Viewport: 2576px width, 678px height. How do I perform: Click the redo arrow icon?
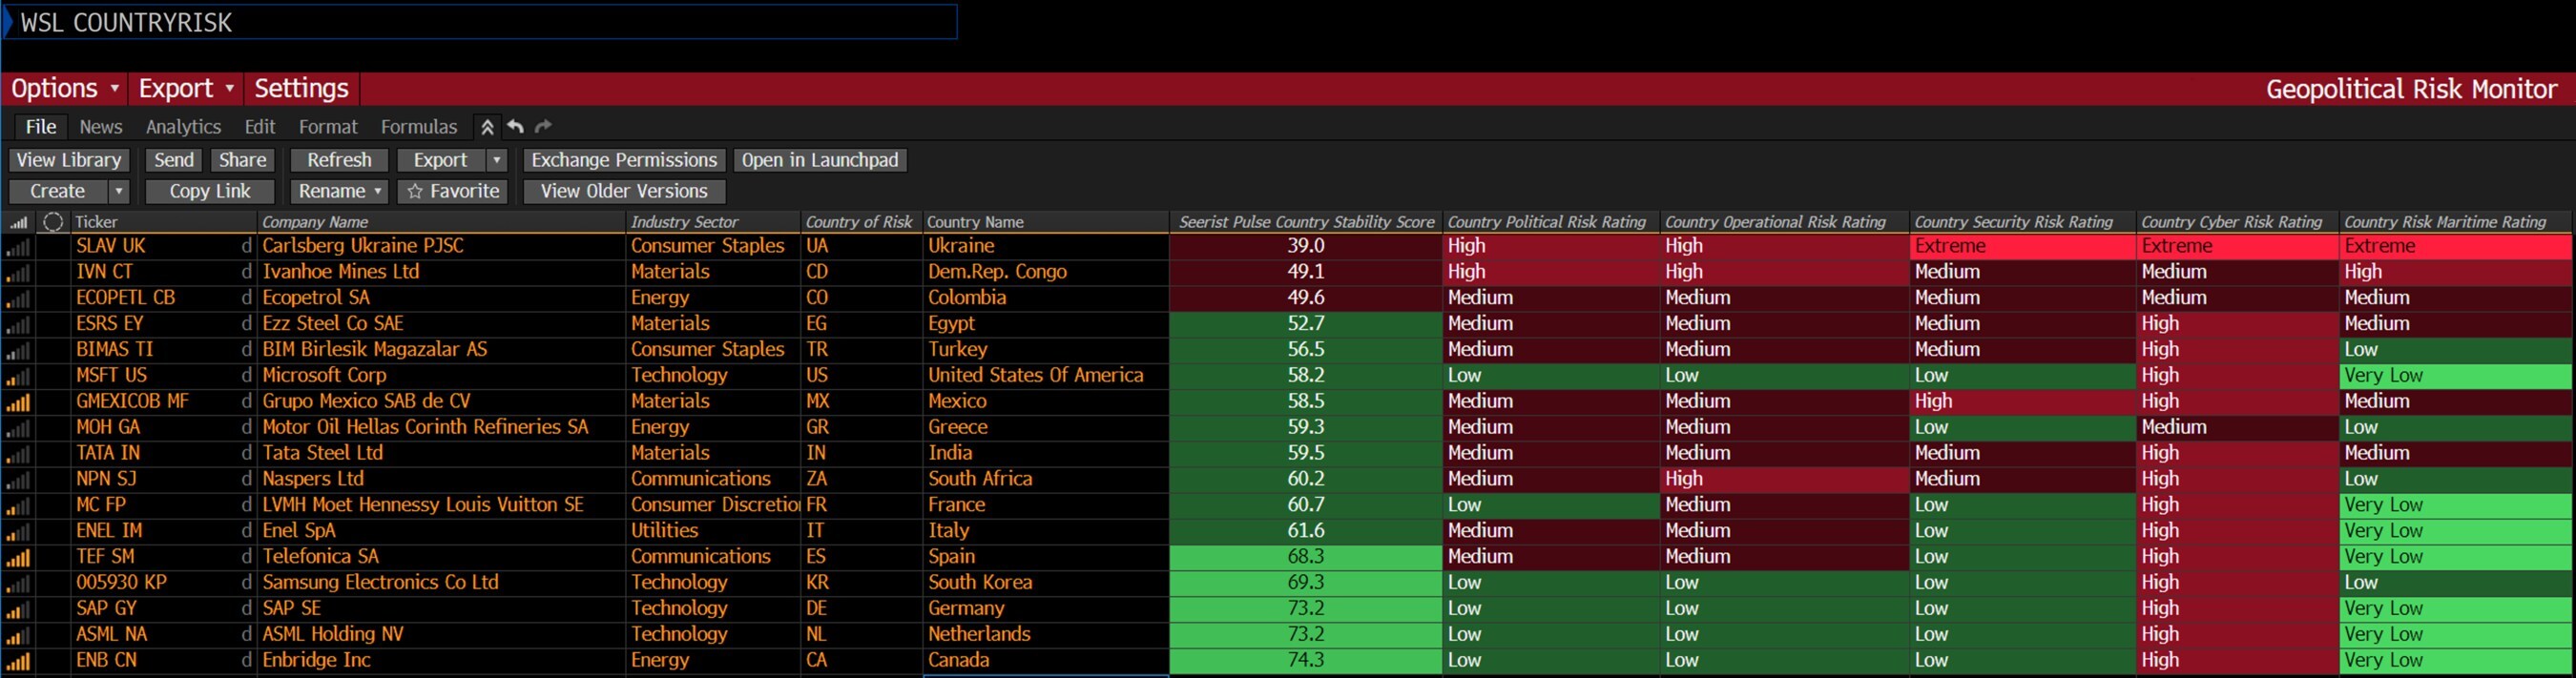(543, 127)
